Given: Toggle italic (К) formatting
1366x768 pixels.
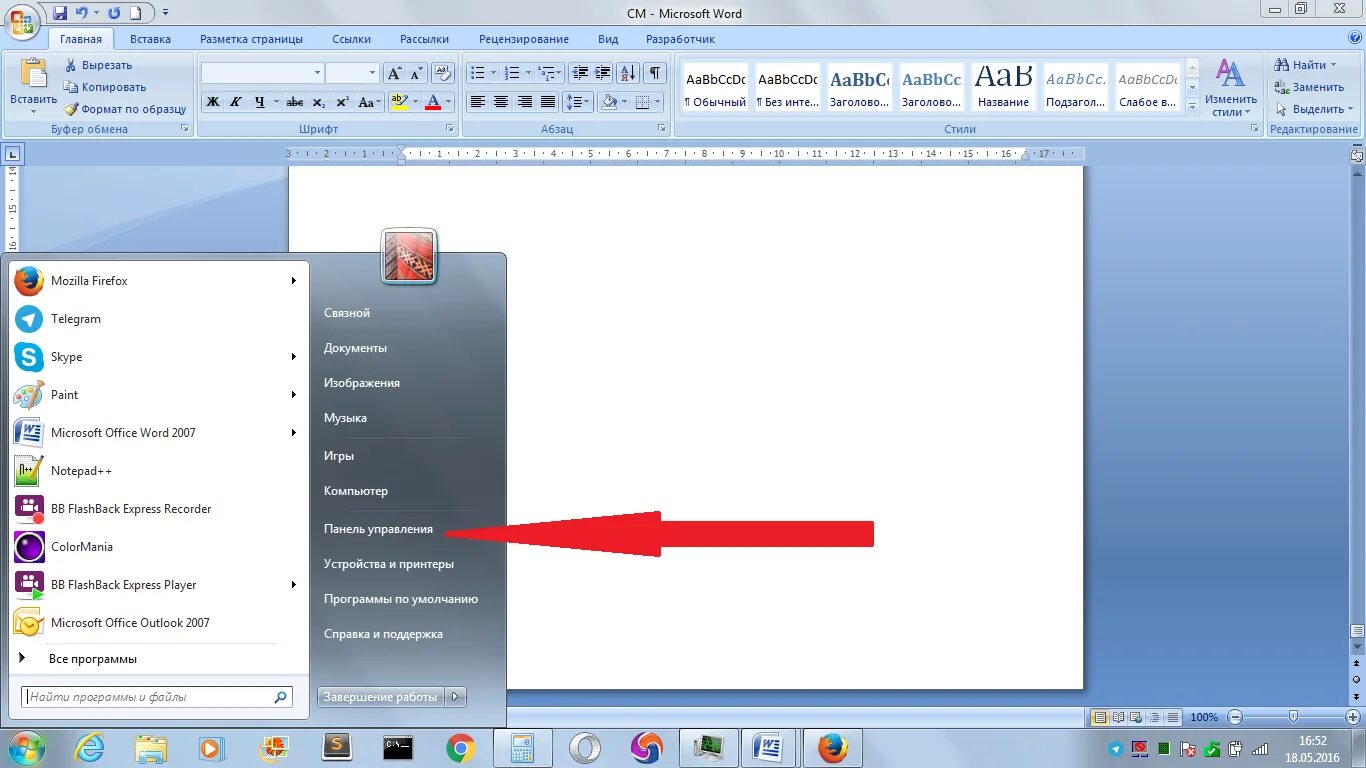Looking at the screenshot, I should click(x=236, y=102).
